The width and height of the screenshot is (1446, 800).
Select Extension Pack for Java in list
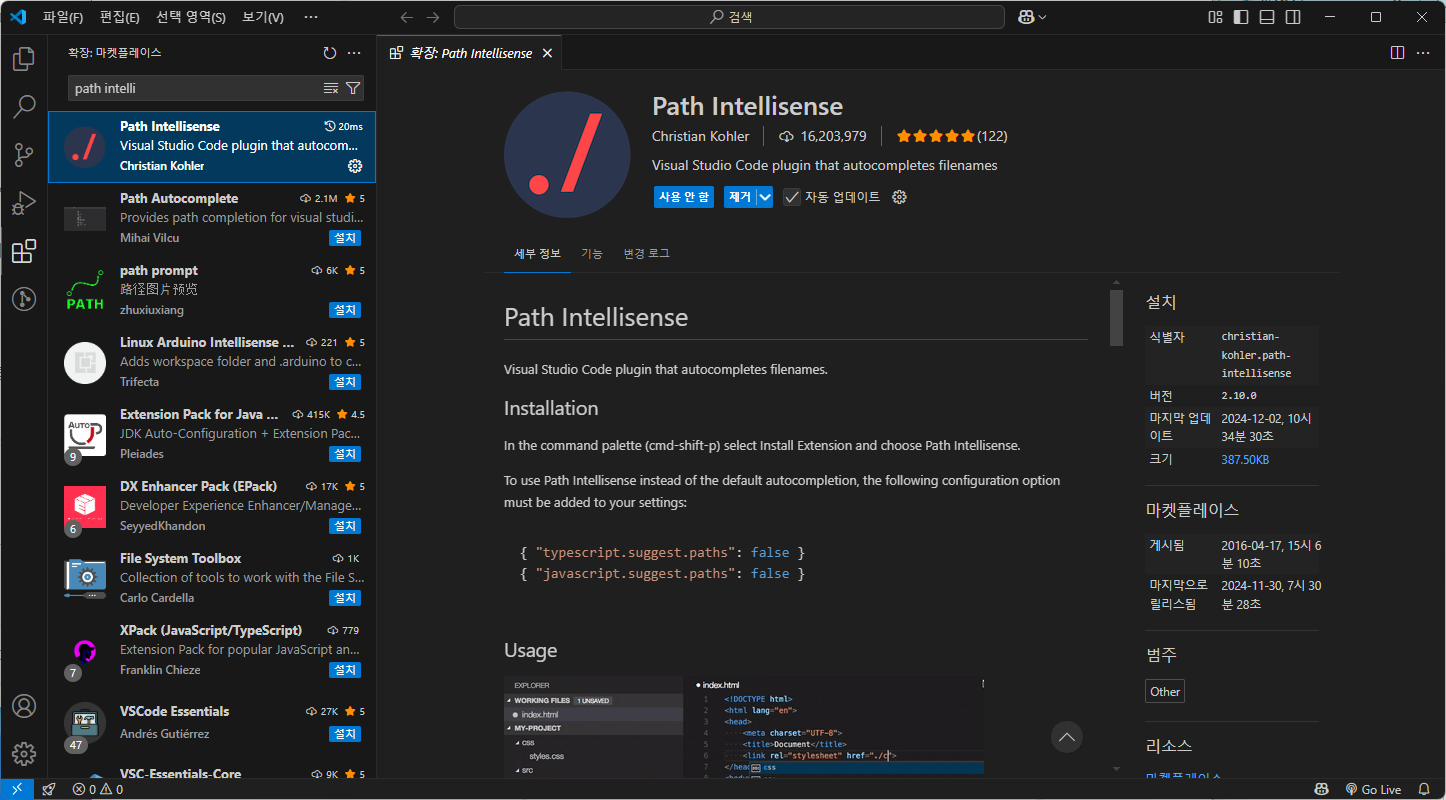pyautogui.click(x=211, y=434)
